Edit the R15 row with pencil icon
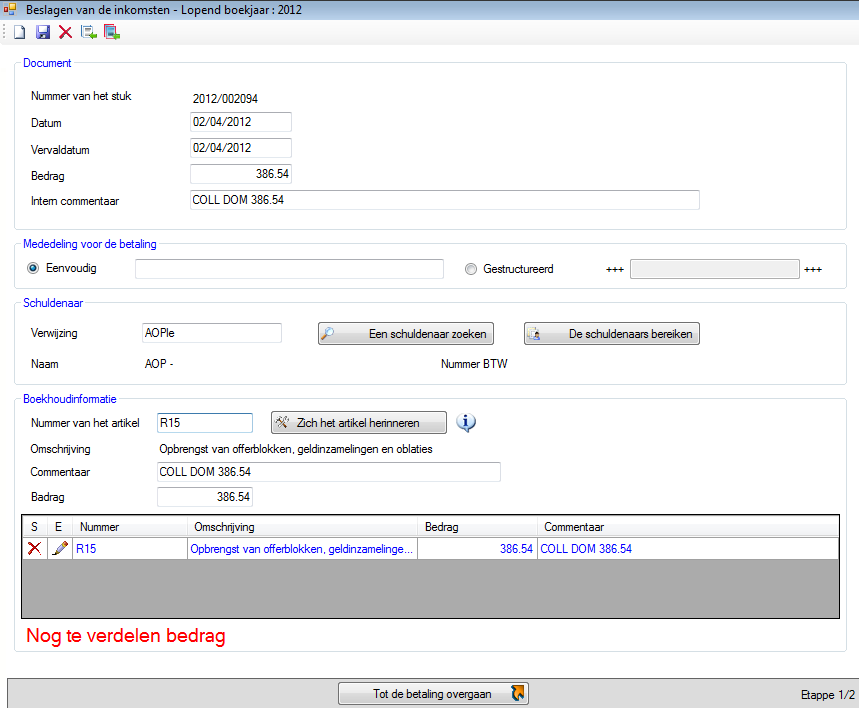859x708 pixels. click(x=59, y=548)
